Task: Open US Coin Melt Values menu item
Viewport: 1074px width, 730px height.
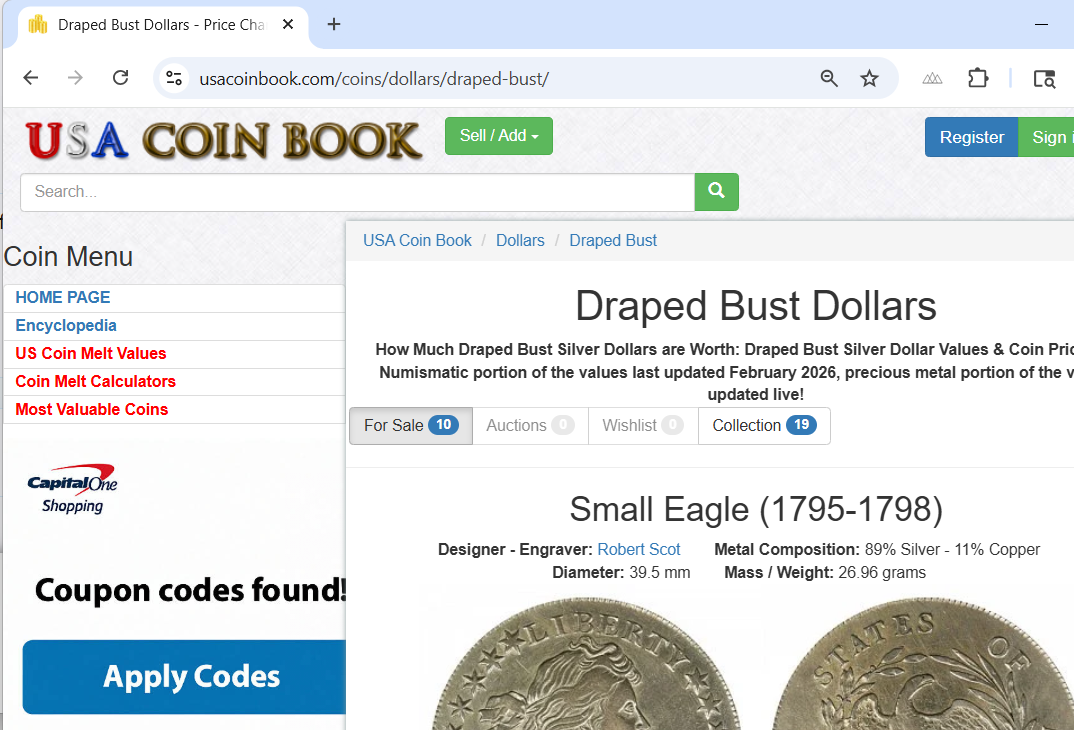Action: [x=91, y=353]
